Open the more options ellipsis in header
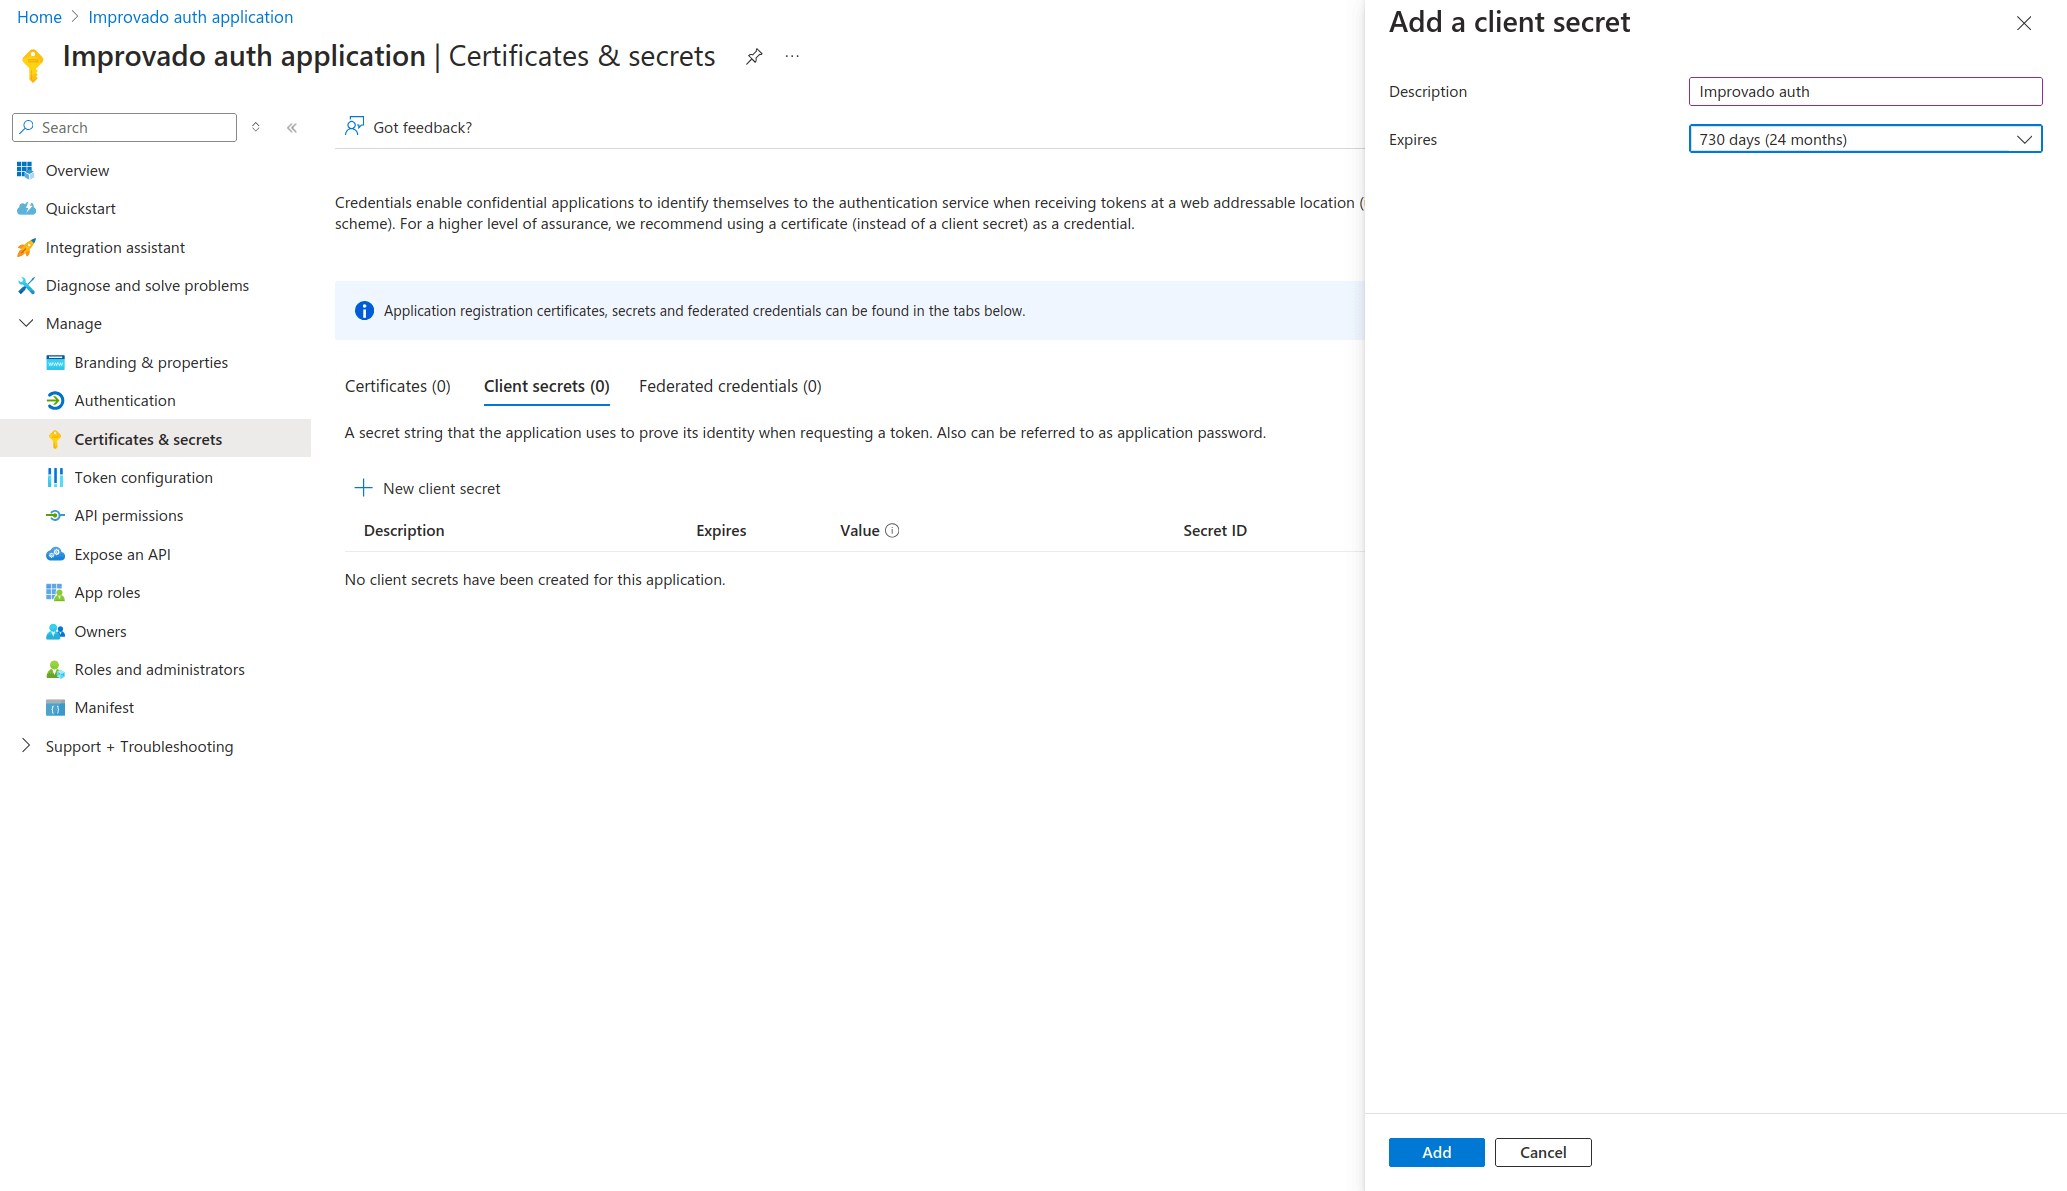2067x1191 pixels. click(792, 57)
